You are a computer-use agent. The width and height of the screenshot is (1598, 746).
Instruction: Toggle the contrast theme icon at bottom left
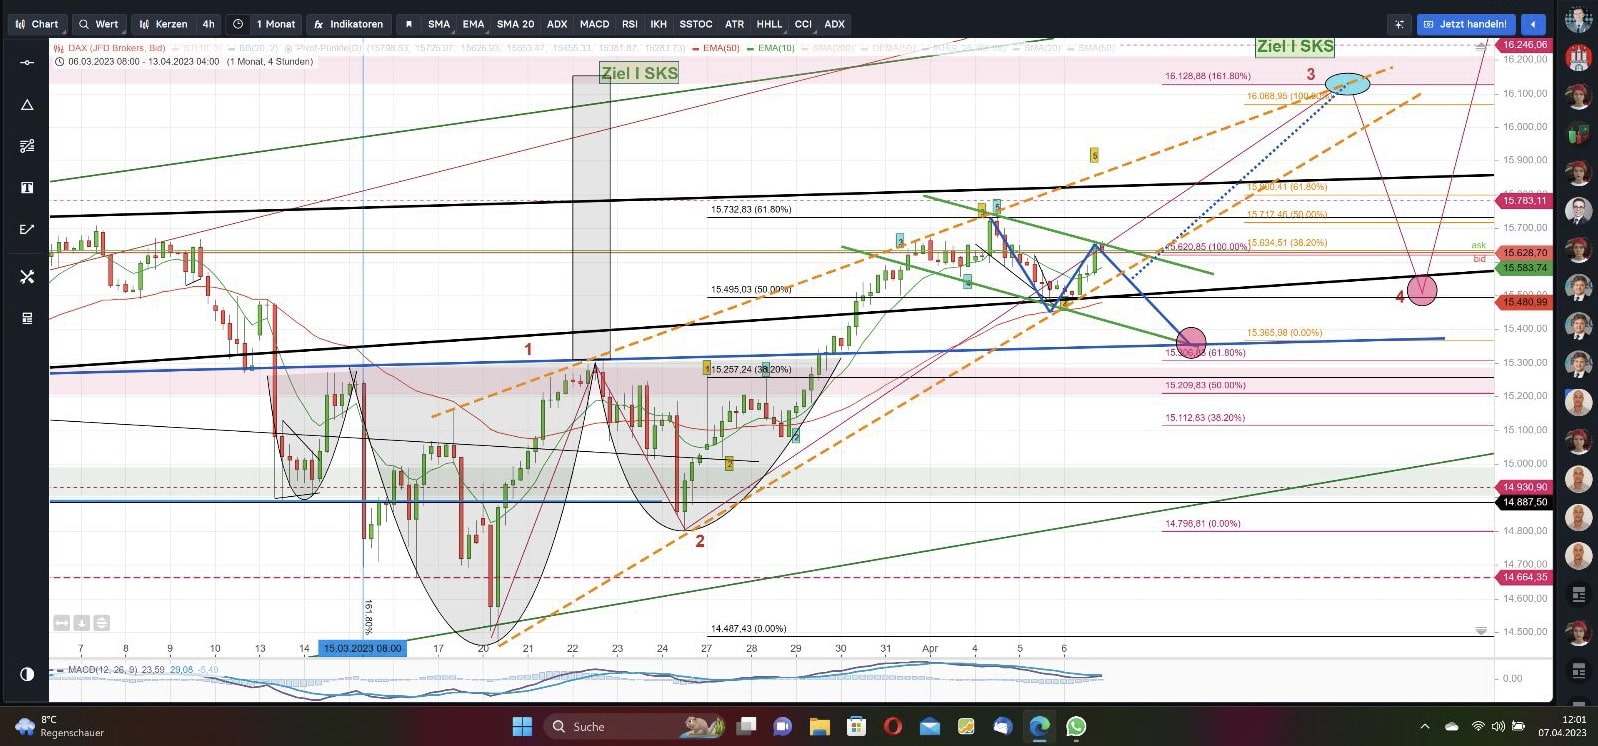pyautogui.click(x=27, y=674)
